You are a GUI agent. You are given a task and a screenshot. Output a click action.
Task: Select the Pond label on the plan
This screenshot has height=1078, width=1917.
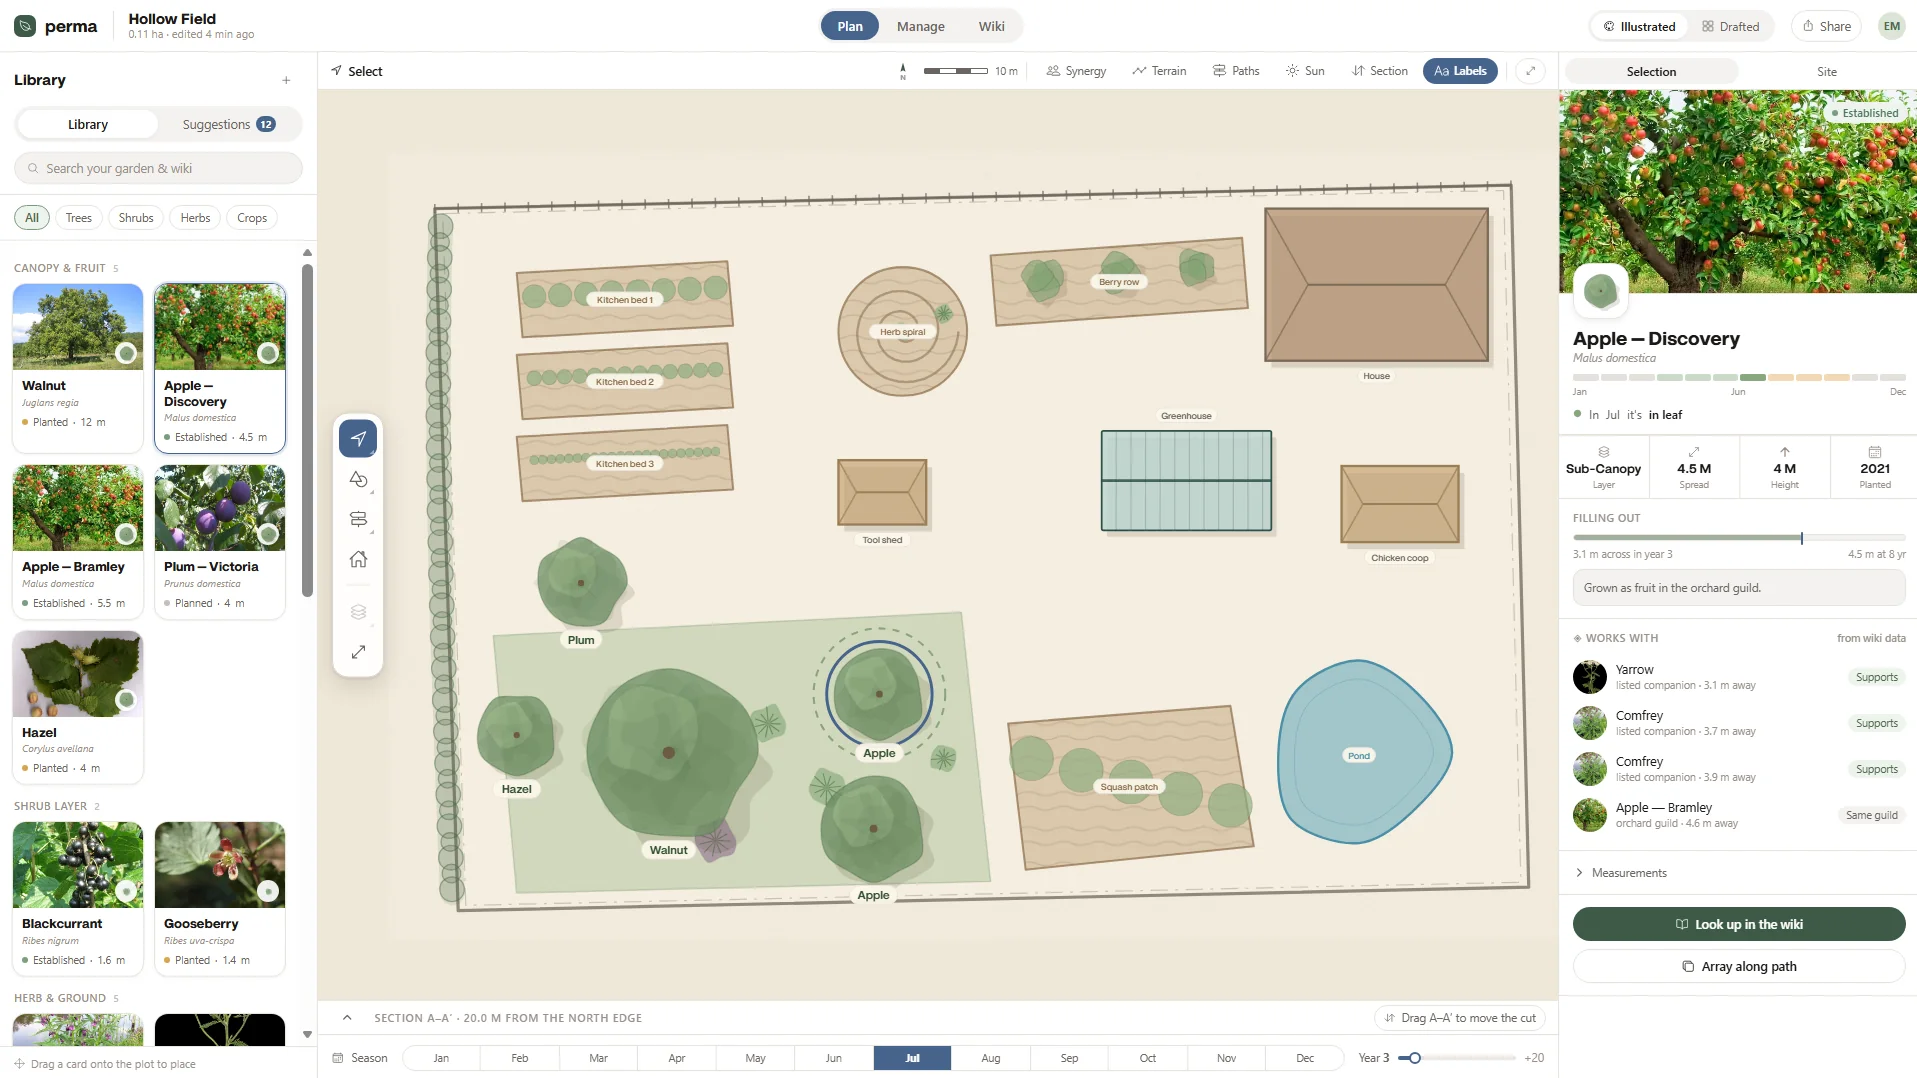click(x=1358, y=756)
